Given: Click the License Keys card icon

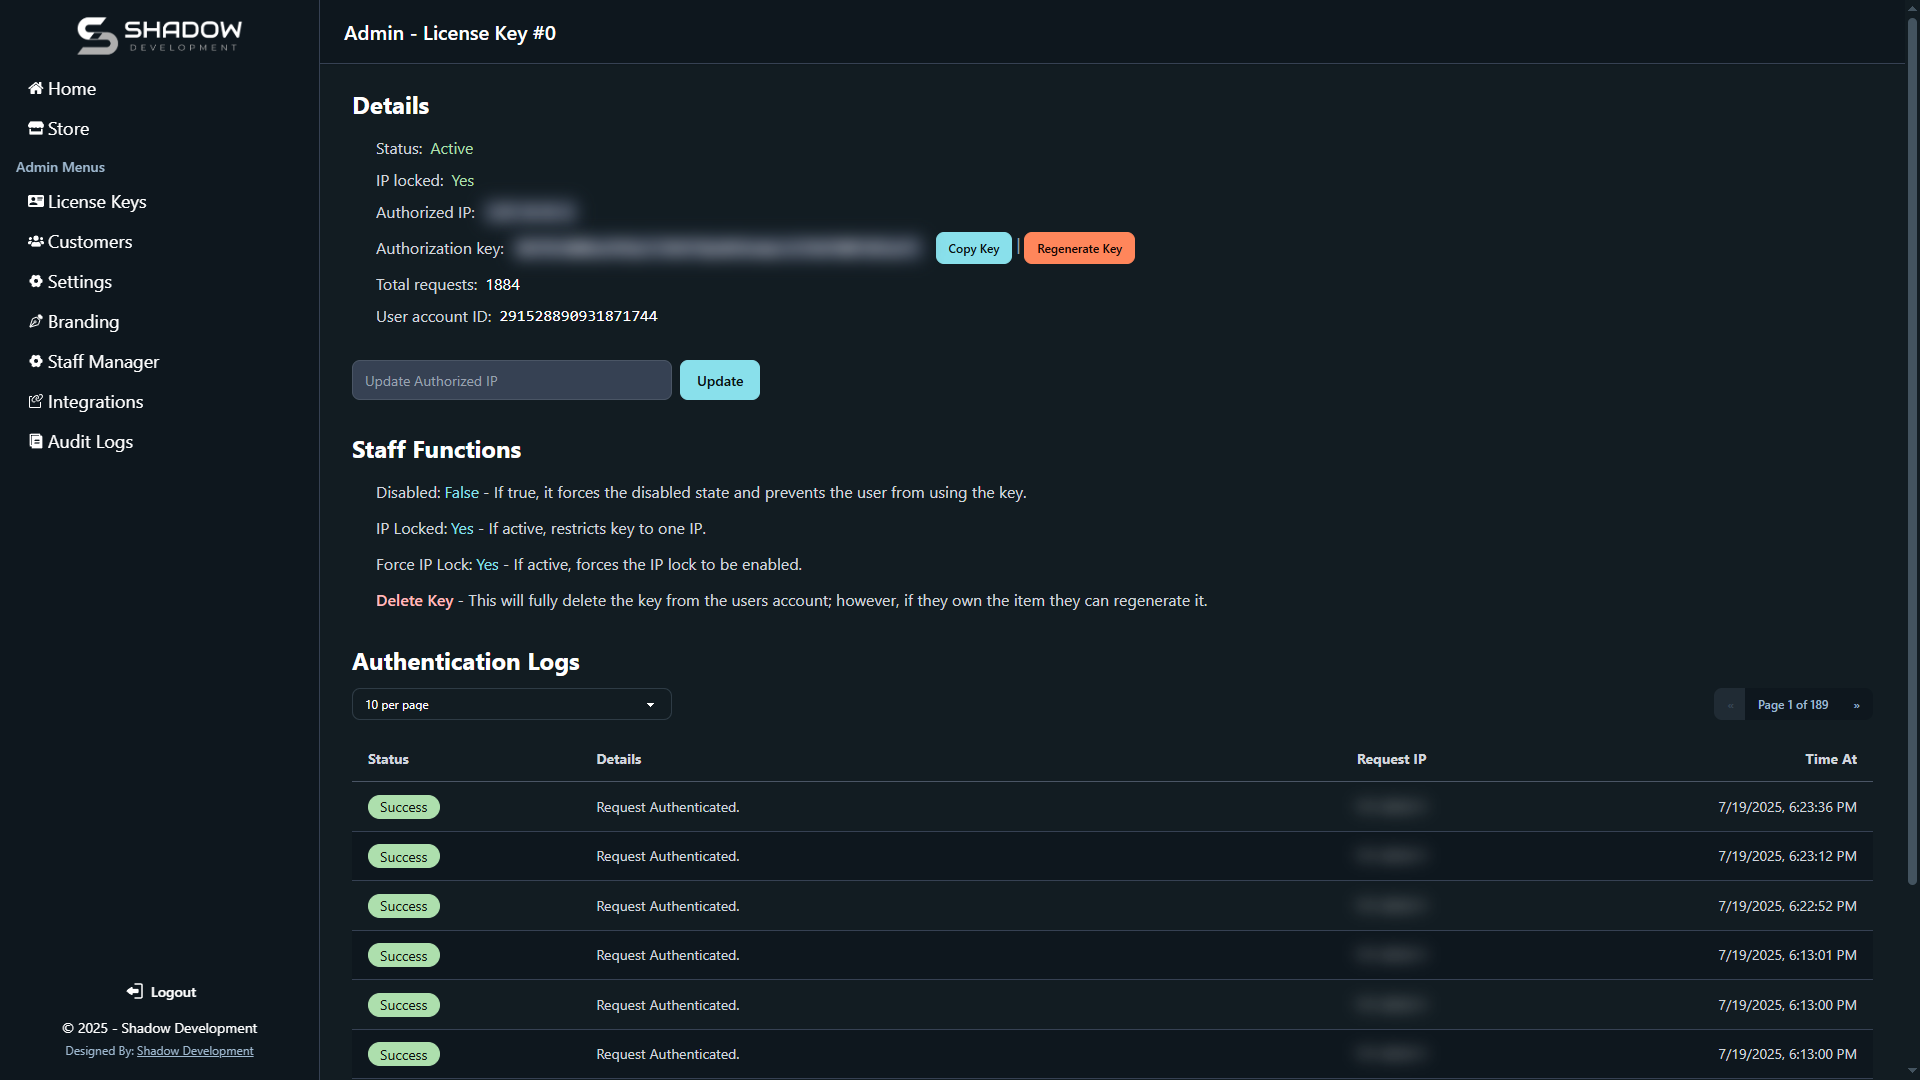Looking at the screenshot, I should 36,202.
